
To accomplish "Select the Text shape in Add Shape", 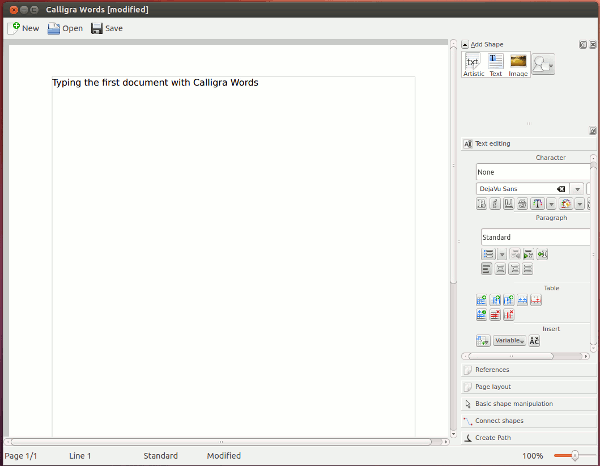I will [496, 65].
